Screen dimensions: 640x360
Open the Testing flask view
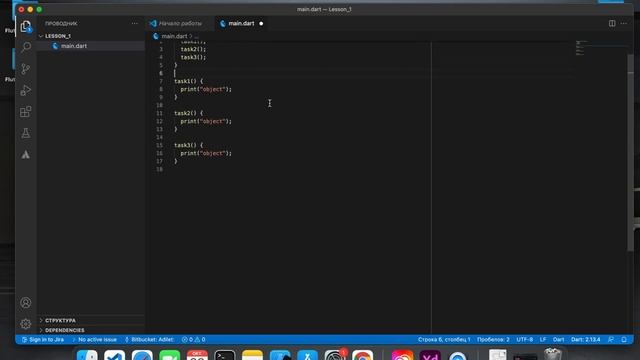26,133
